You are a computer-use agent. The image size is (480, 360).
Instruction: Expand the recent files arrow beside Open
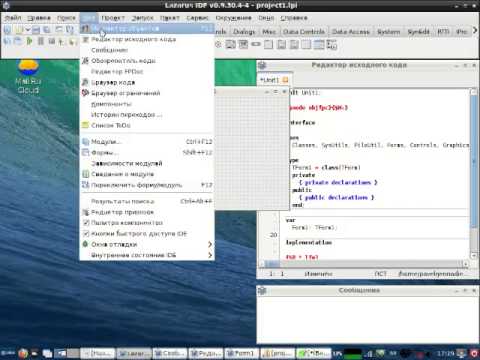[28, 30]
